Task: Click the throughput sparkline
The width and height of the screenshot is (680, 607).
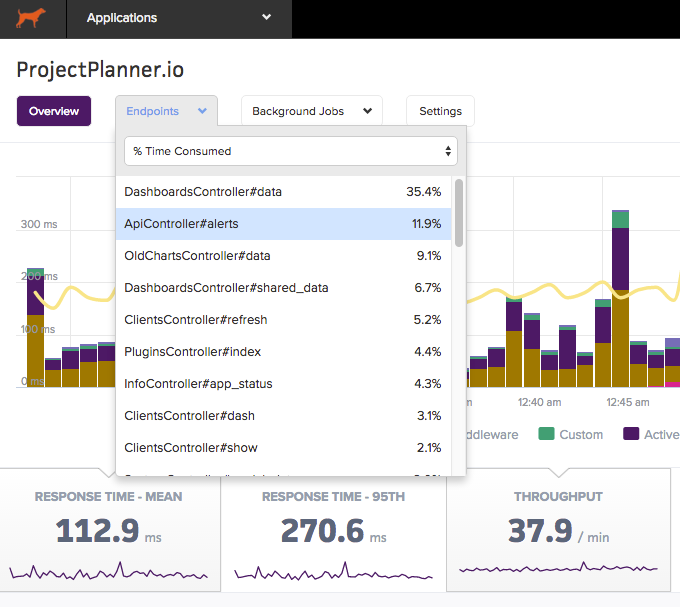Action: 559,567
